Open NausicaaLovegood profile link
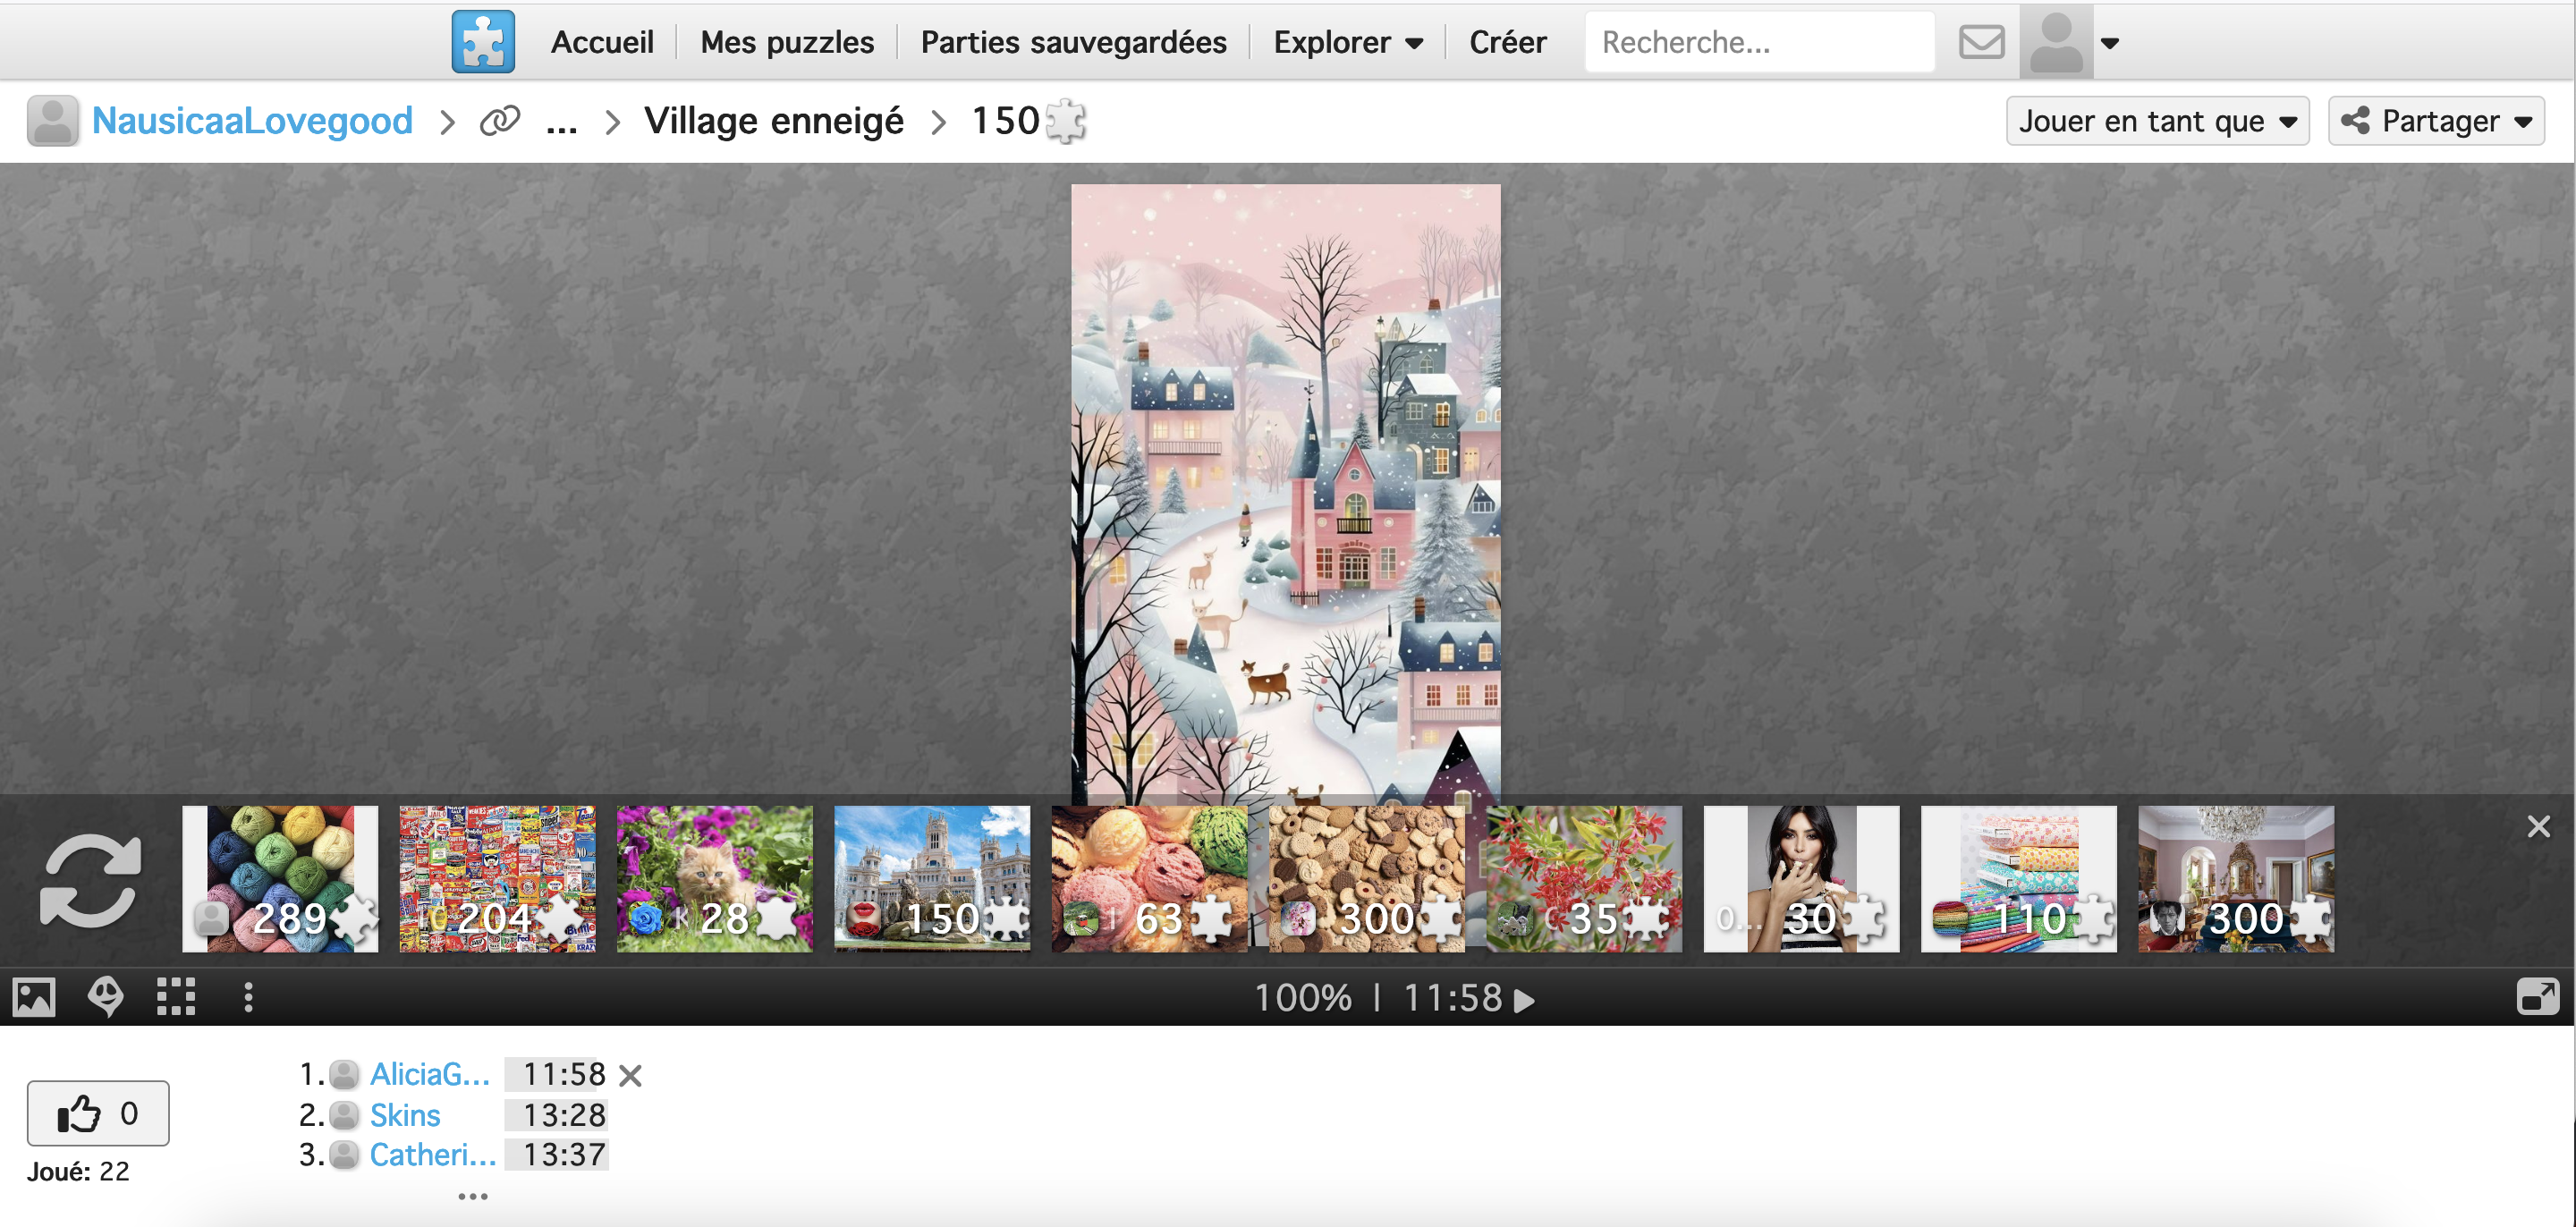Image resolution: width=2576 pixels, height=1227 pixels. coord(252,121)
